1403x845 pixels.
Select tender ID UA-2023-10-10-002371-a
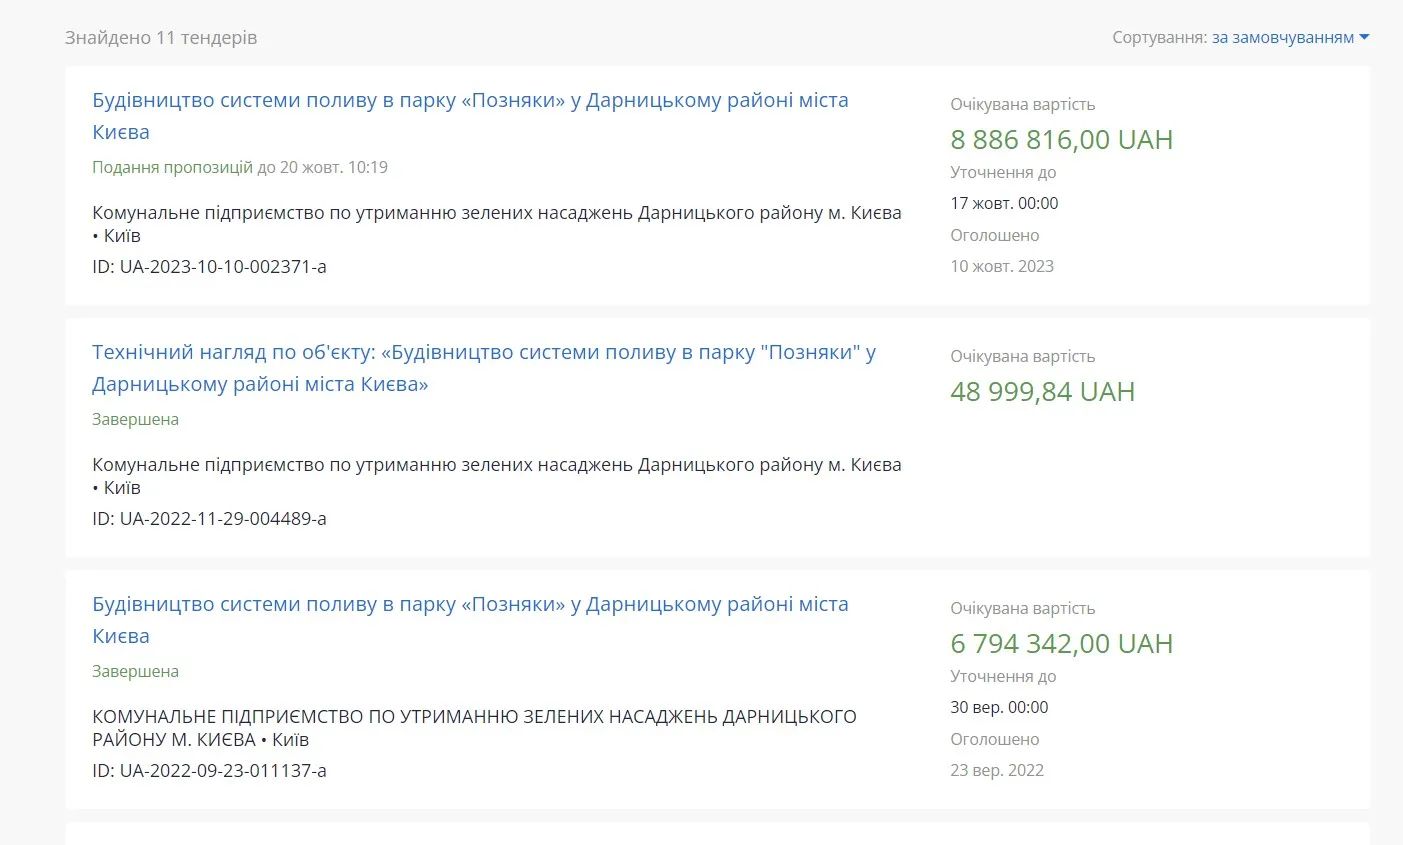(209, 267)
